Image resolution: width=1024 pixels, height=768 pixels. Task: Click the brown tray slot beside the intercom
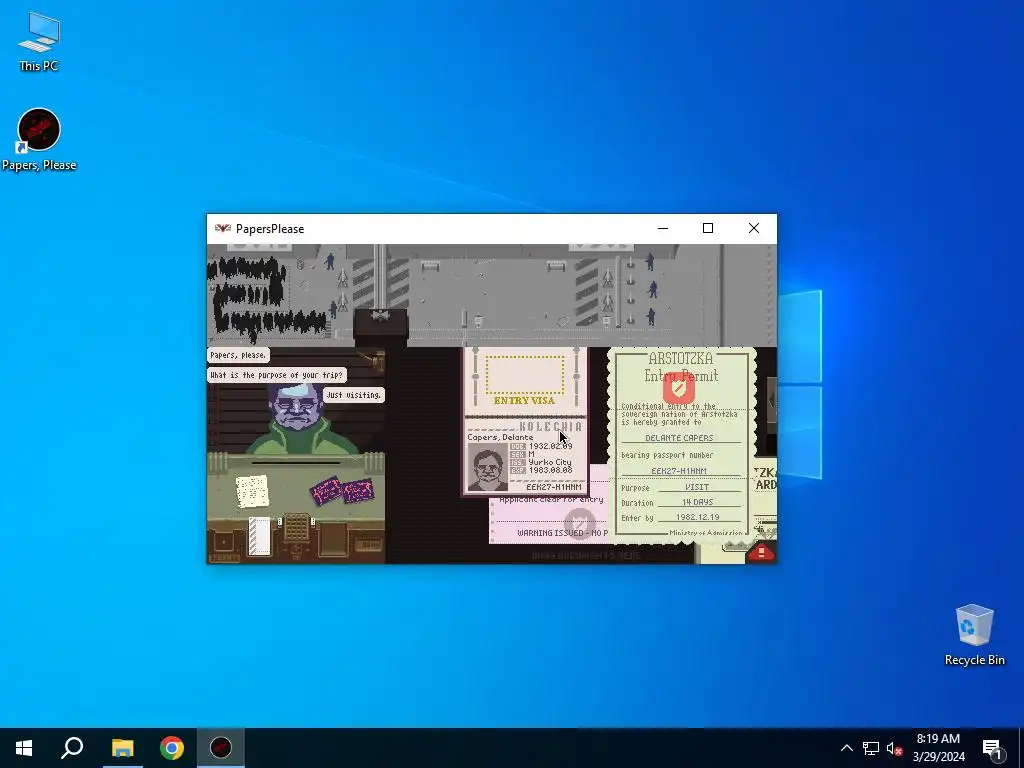333,539
